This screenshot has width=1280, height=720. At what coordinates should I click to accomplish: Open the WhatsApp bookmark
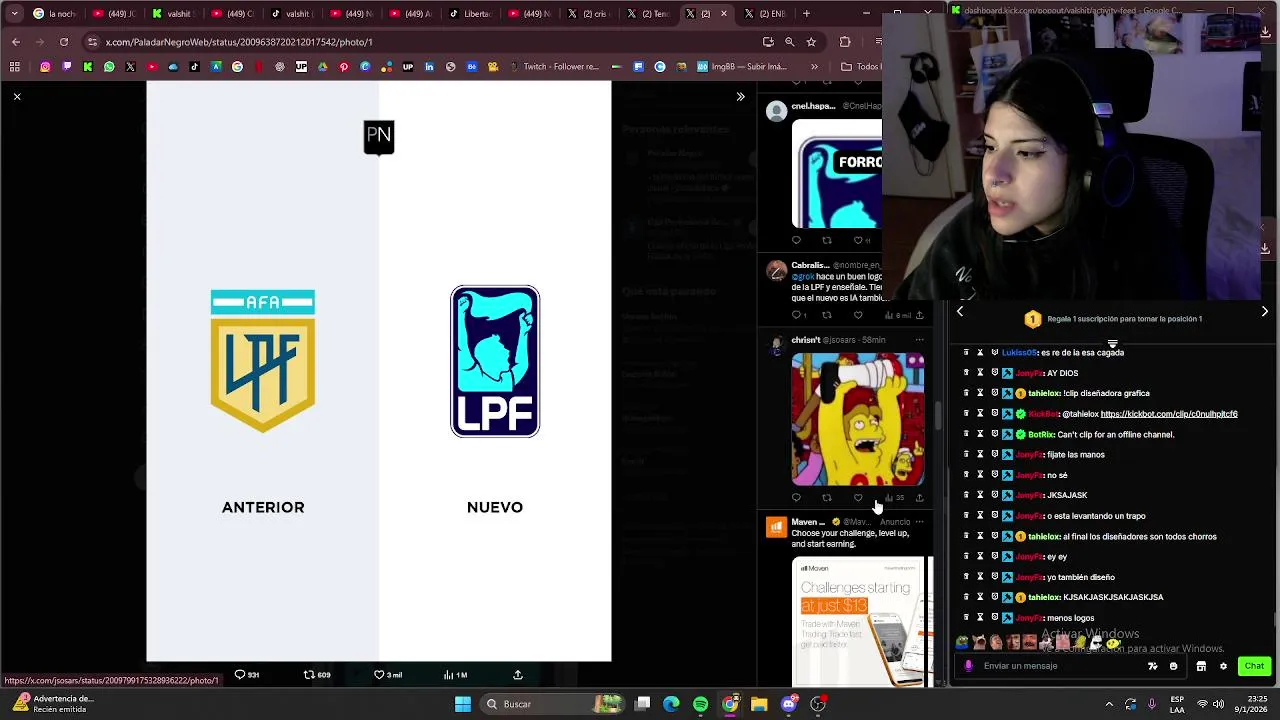click(109, 67)
